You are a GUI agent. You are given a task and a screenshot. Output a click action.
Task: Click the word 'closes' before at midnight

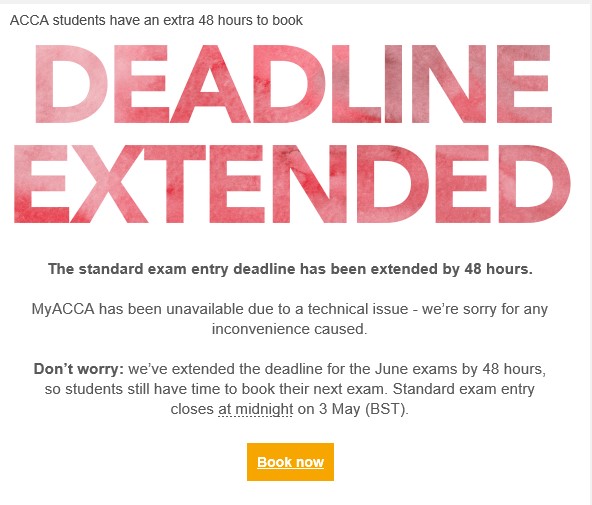(192, 409)
